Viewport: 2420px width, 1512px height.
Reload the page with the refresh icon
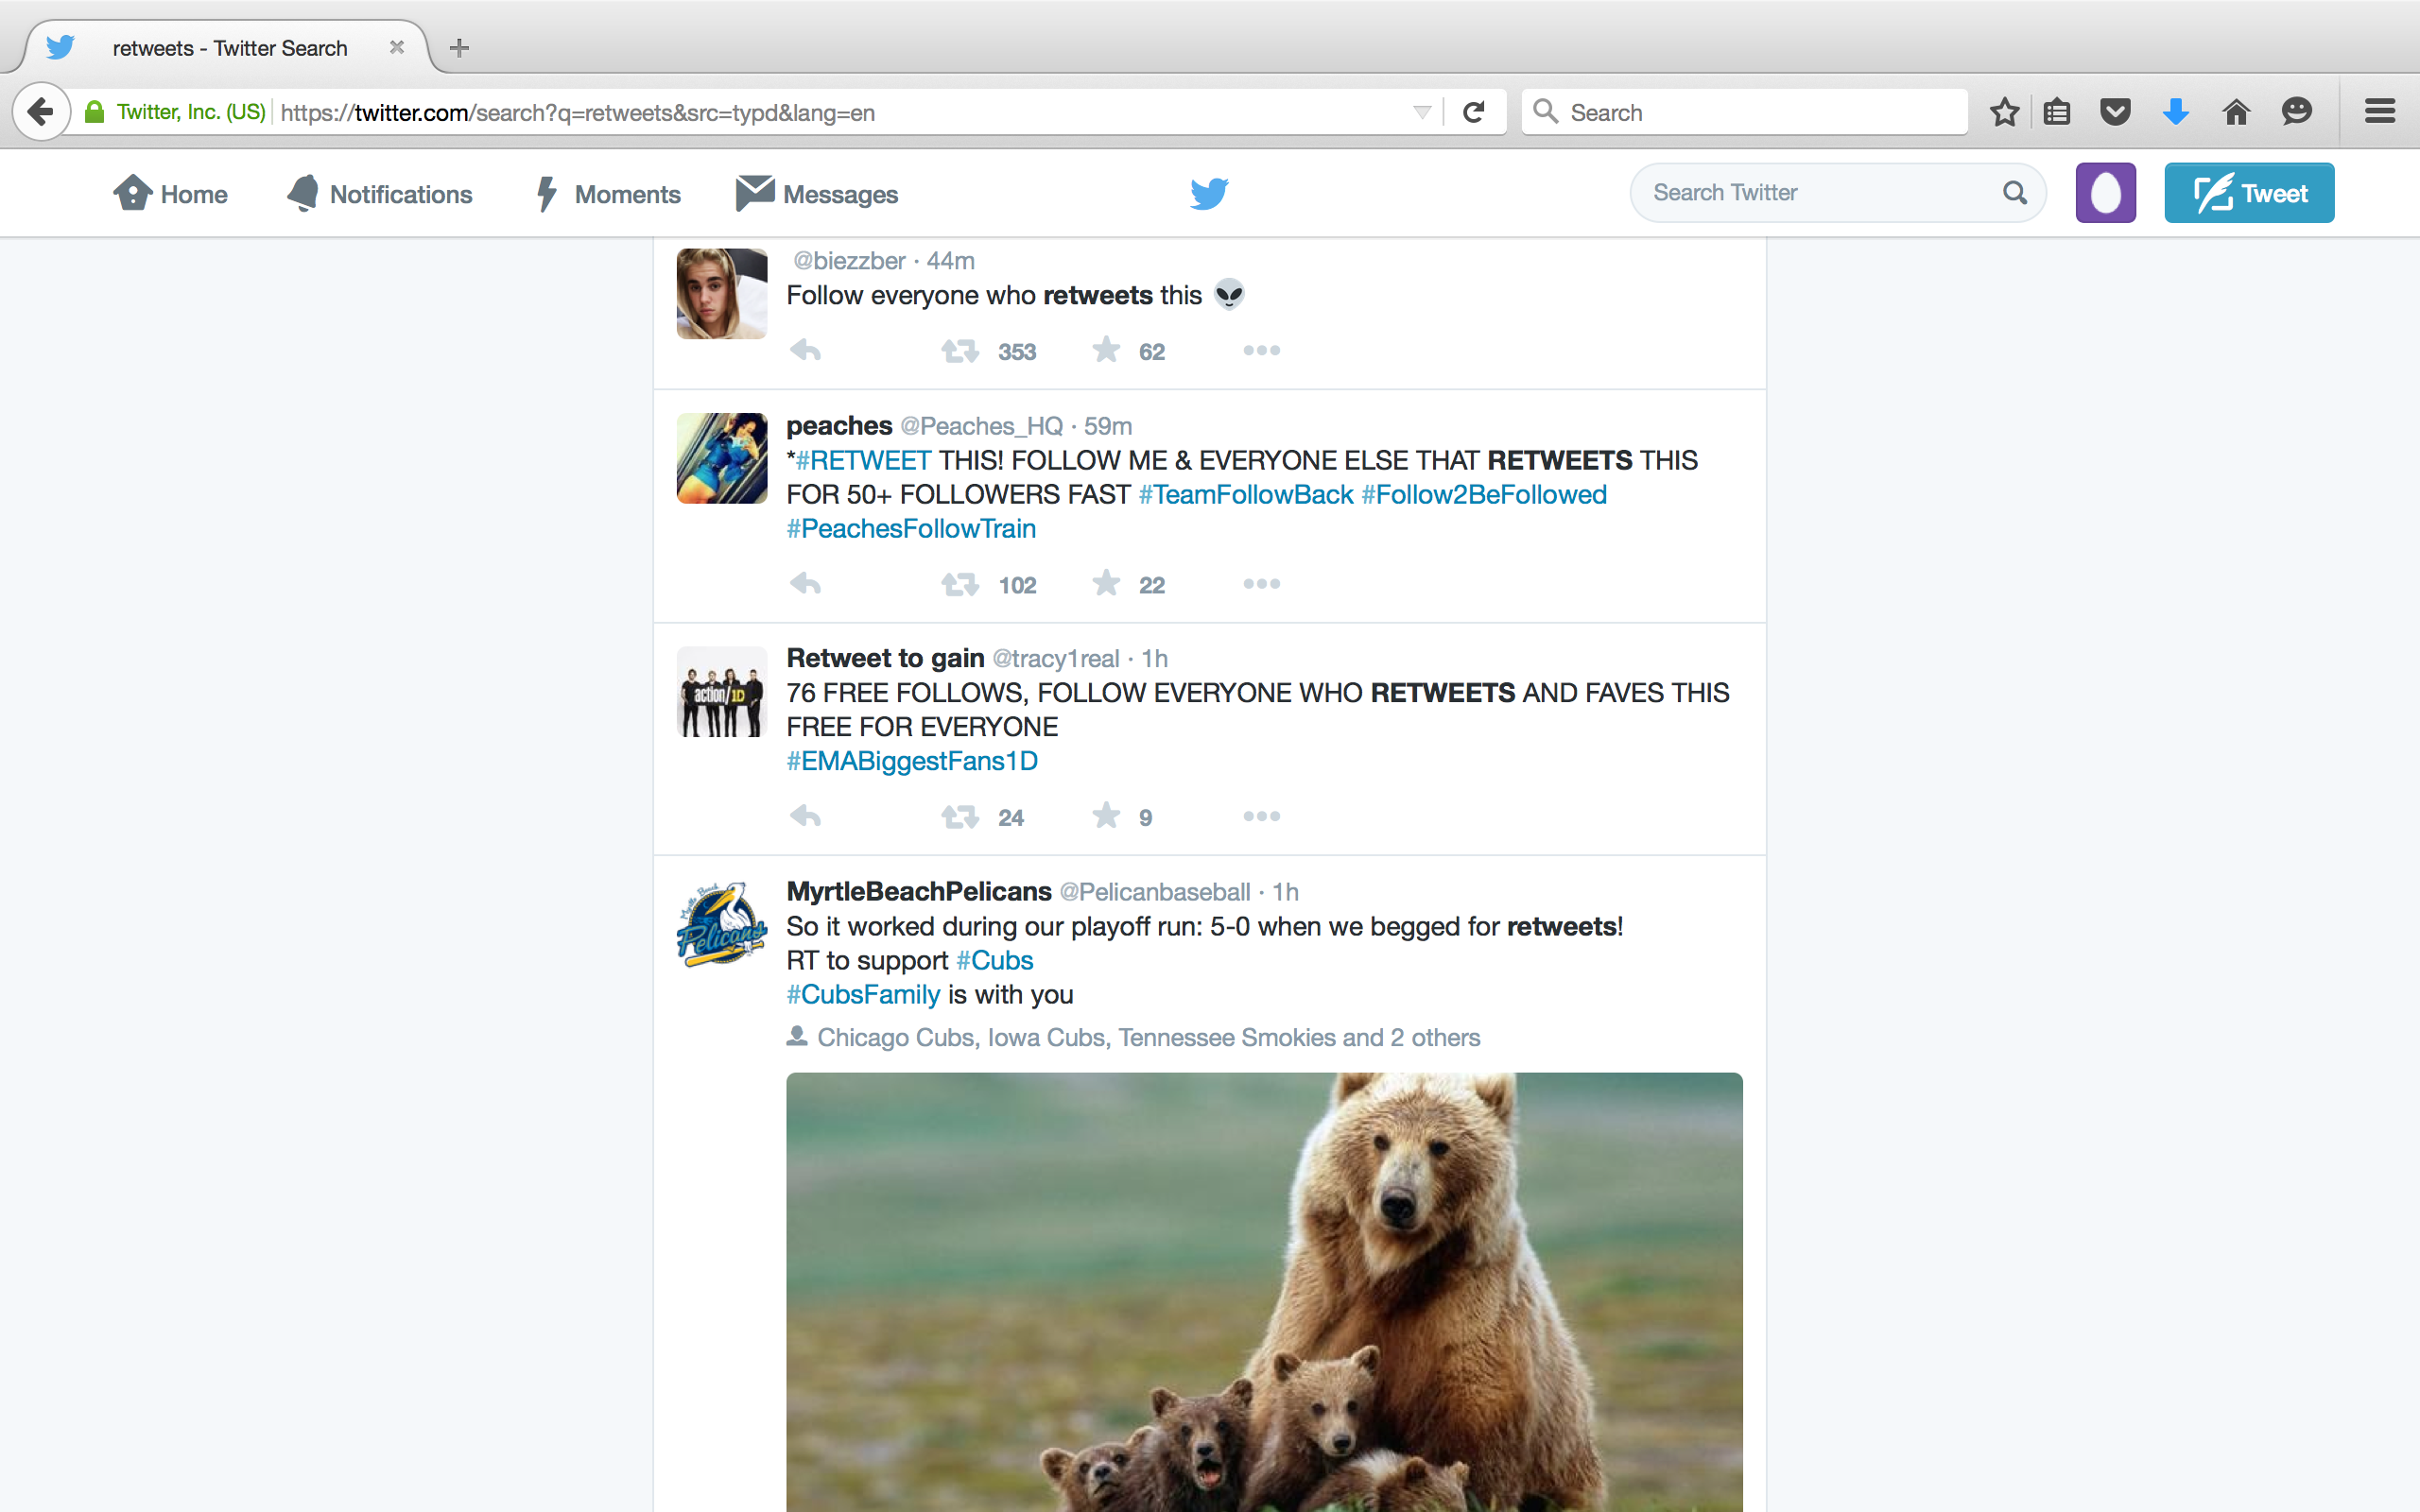pyautogui.click(x=1473, y=112)
